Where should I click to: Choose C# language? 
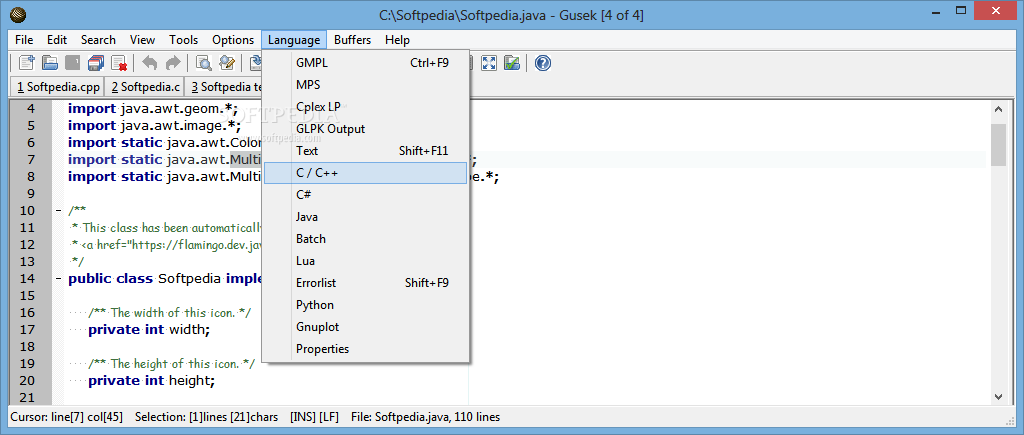tap(365, 195)
